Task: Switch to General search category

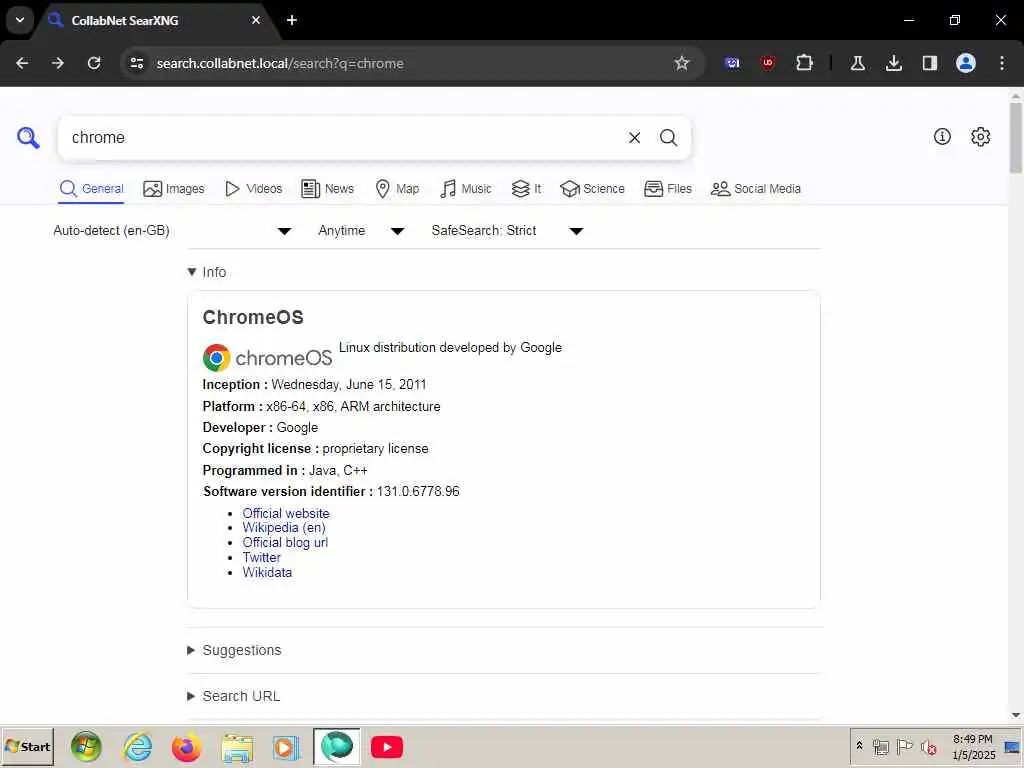Action: tap(91, 189)
